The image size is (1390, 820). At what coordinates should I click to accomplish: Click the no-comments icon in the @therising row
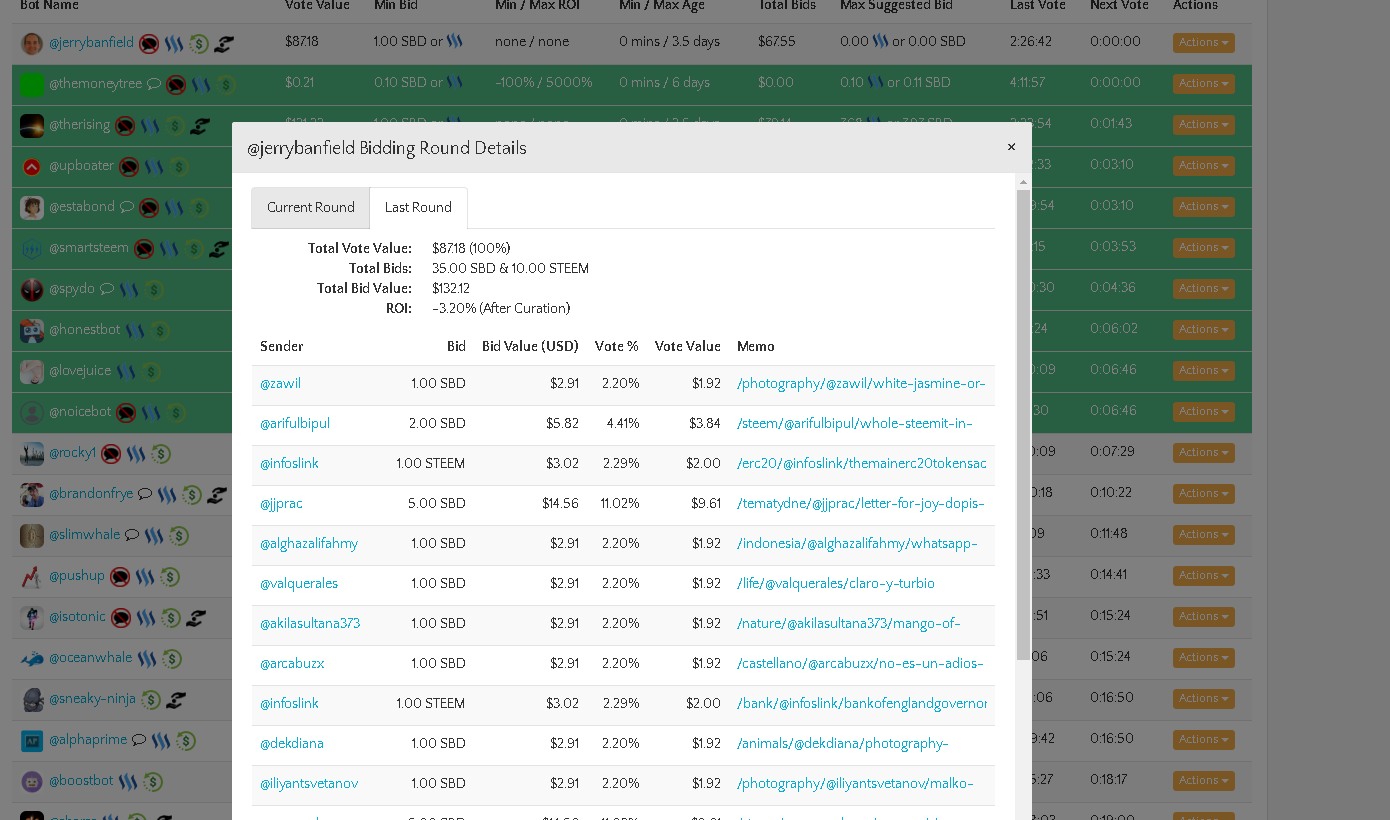125,126
